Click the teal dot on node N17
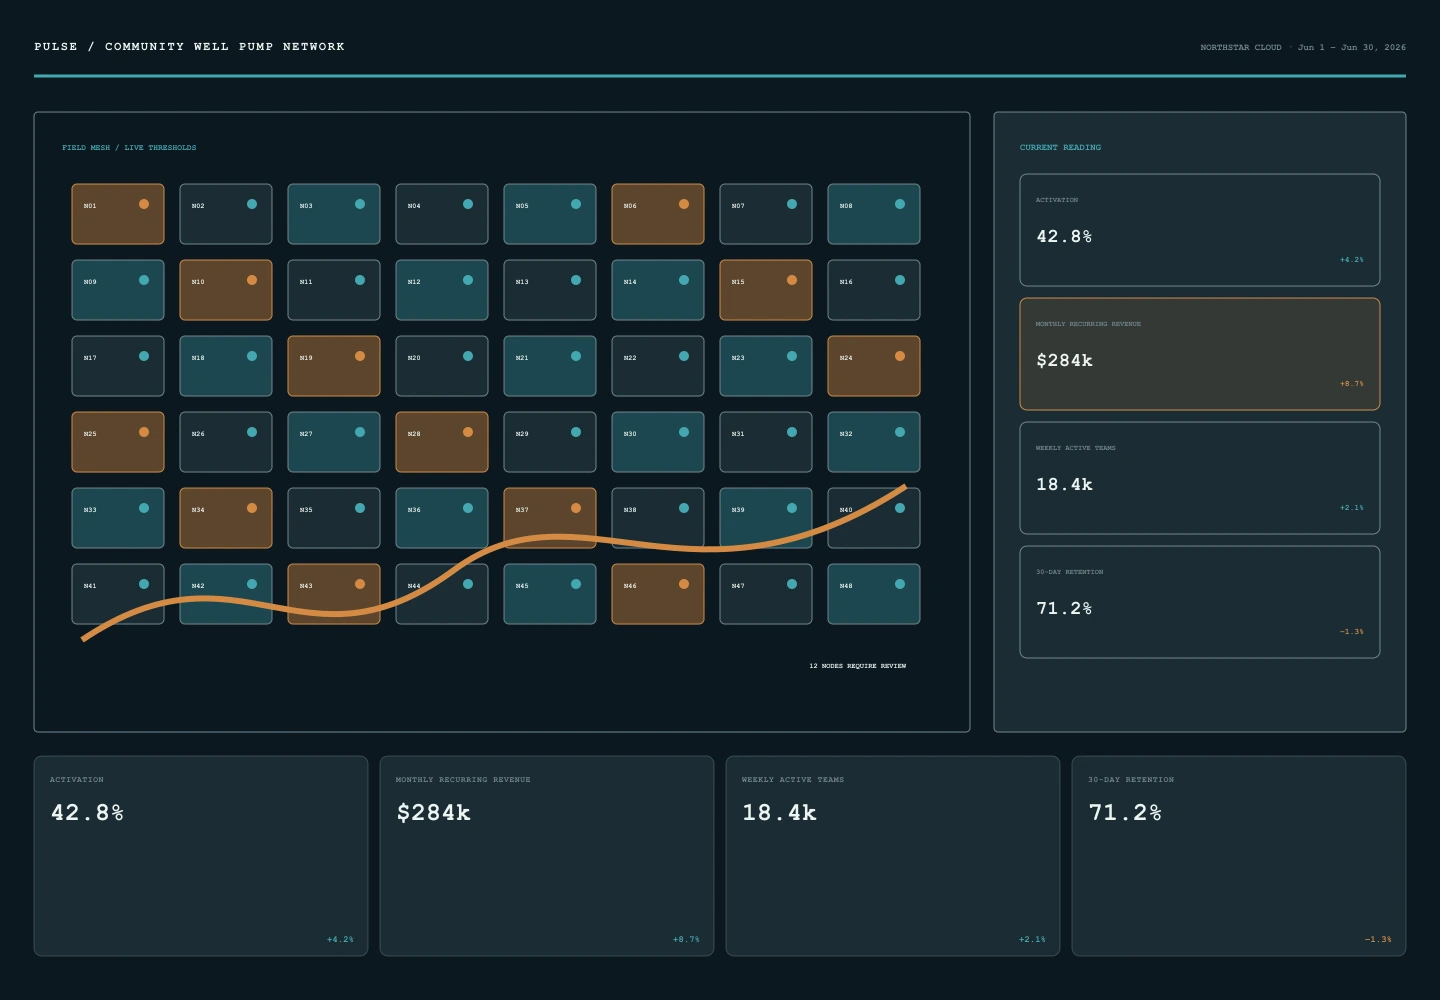The width and height of the screenshot is (1440, 1000). 144,356
